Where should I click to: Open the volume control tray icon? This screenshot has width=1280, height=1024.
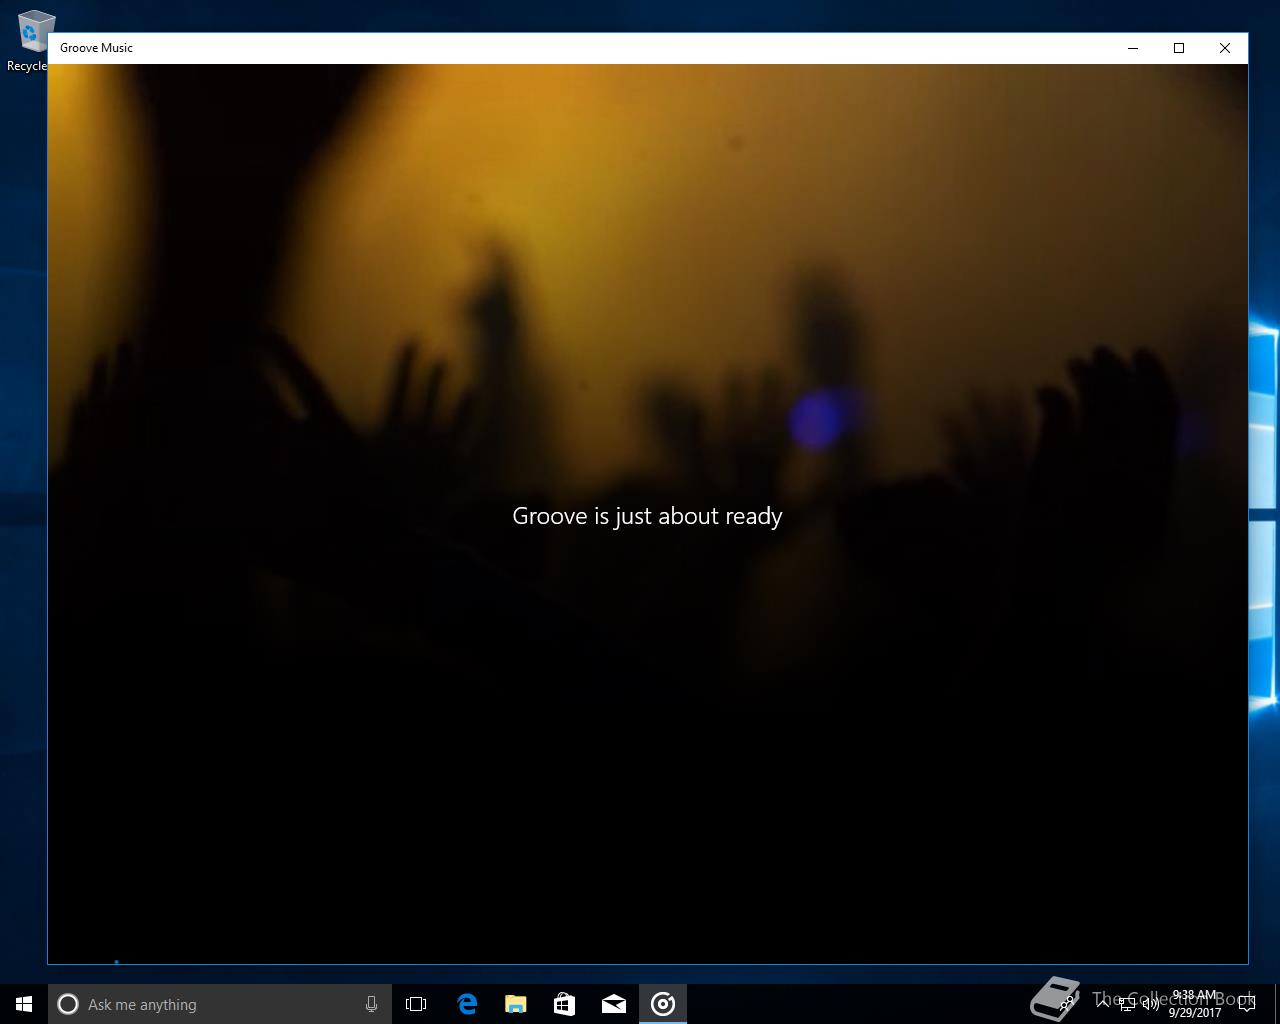tap(1150, 1004)
